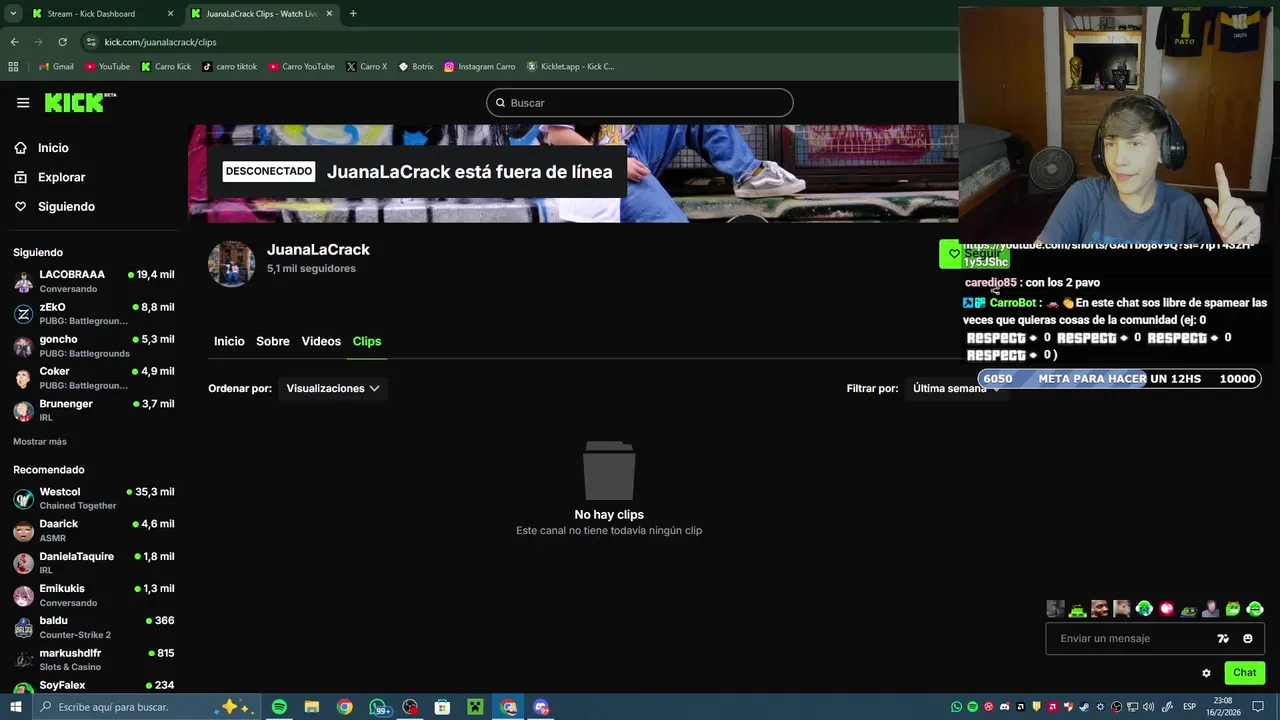Close the Stream - Kick Dashboard tab
The width and height of the screenshot is (1280, 720).
pyautogui.click(x=170, y=14)
